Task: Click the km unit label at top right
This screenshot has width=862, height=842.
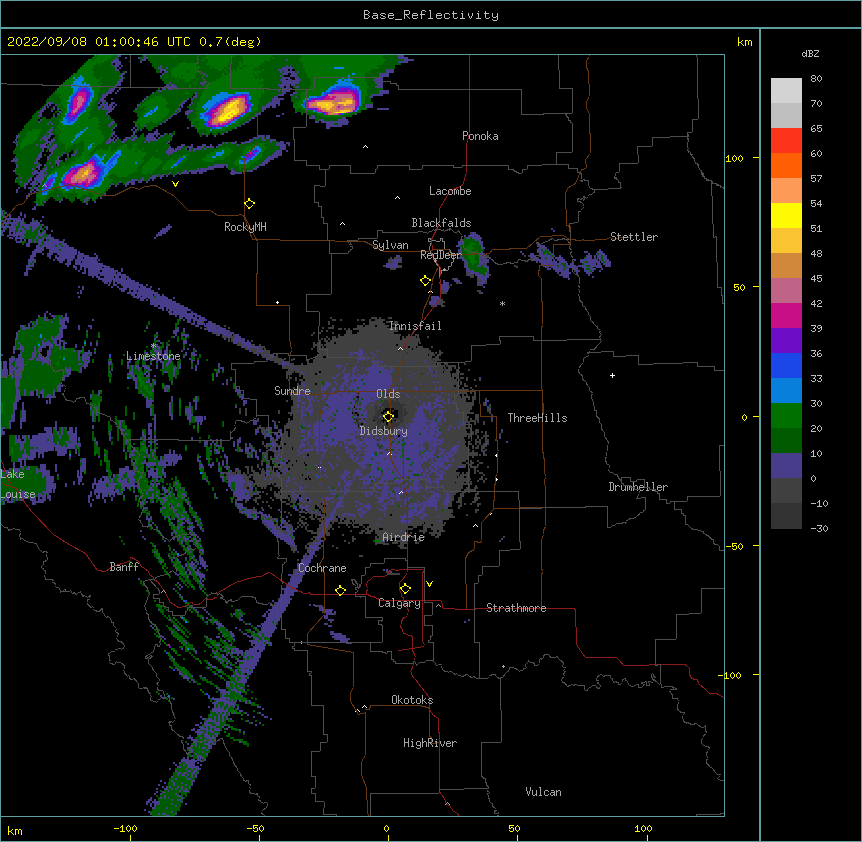Action: (x=745, y=42)
